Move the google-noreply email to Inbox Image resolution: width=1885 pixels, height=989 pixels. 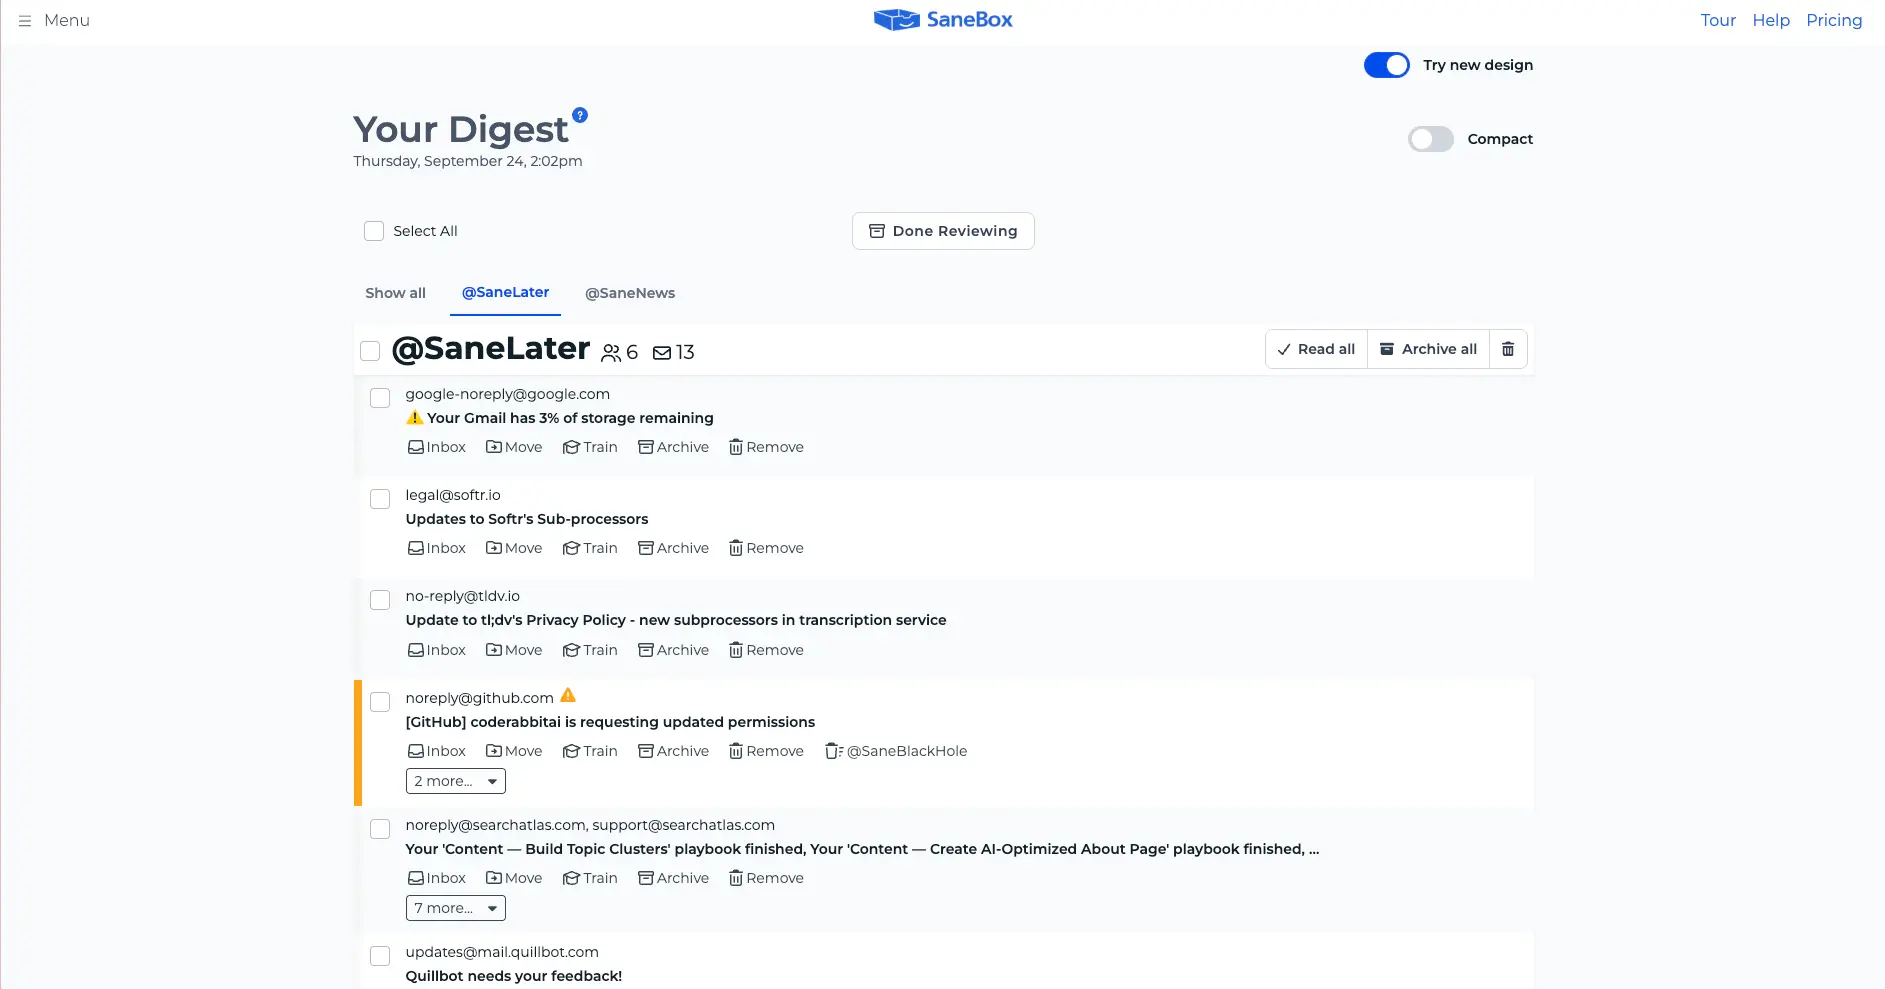click(x=437, y=447)
